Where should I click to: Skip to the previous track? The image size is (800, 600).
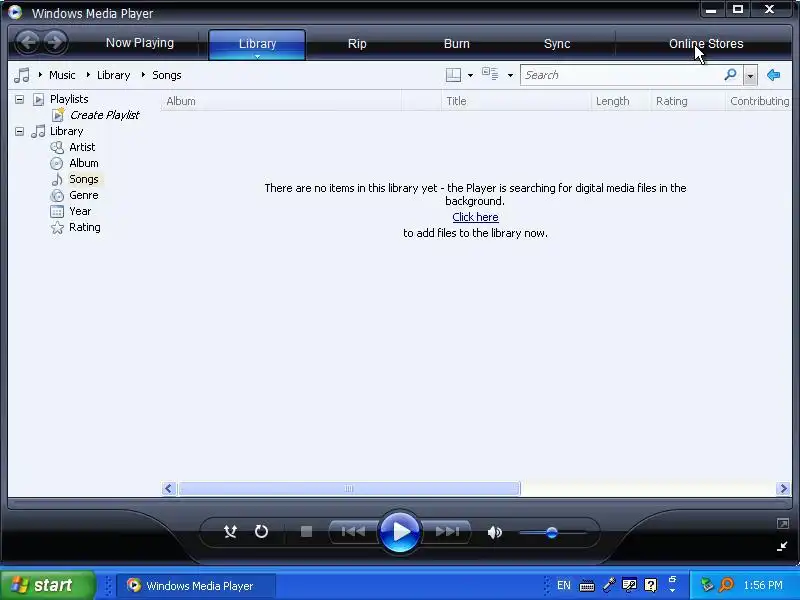[353, 532]
